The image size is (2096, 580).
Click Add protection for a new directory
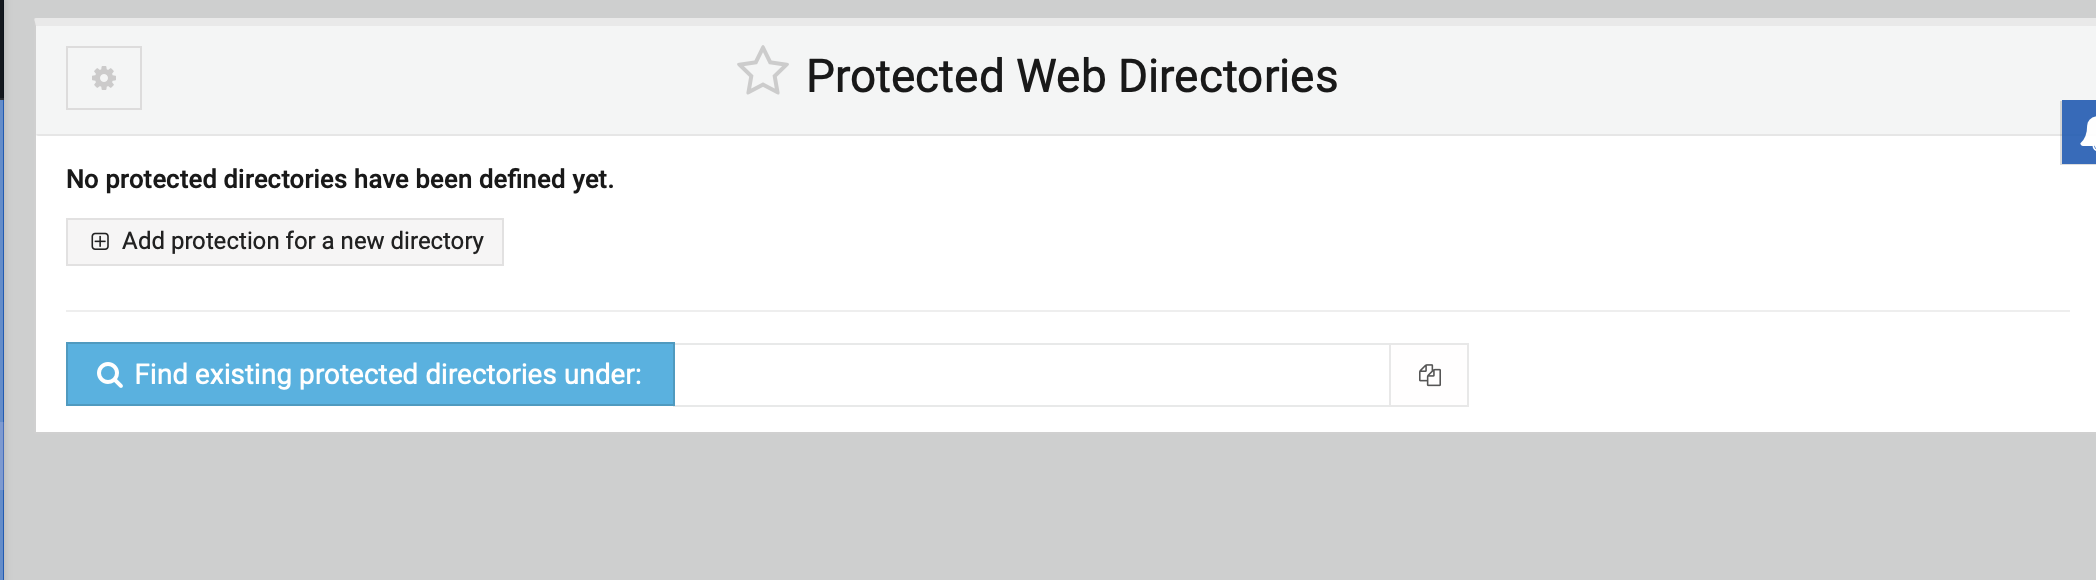pos(285,242)
